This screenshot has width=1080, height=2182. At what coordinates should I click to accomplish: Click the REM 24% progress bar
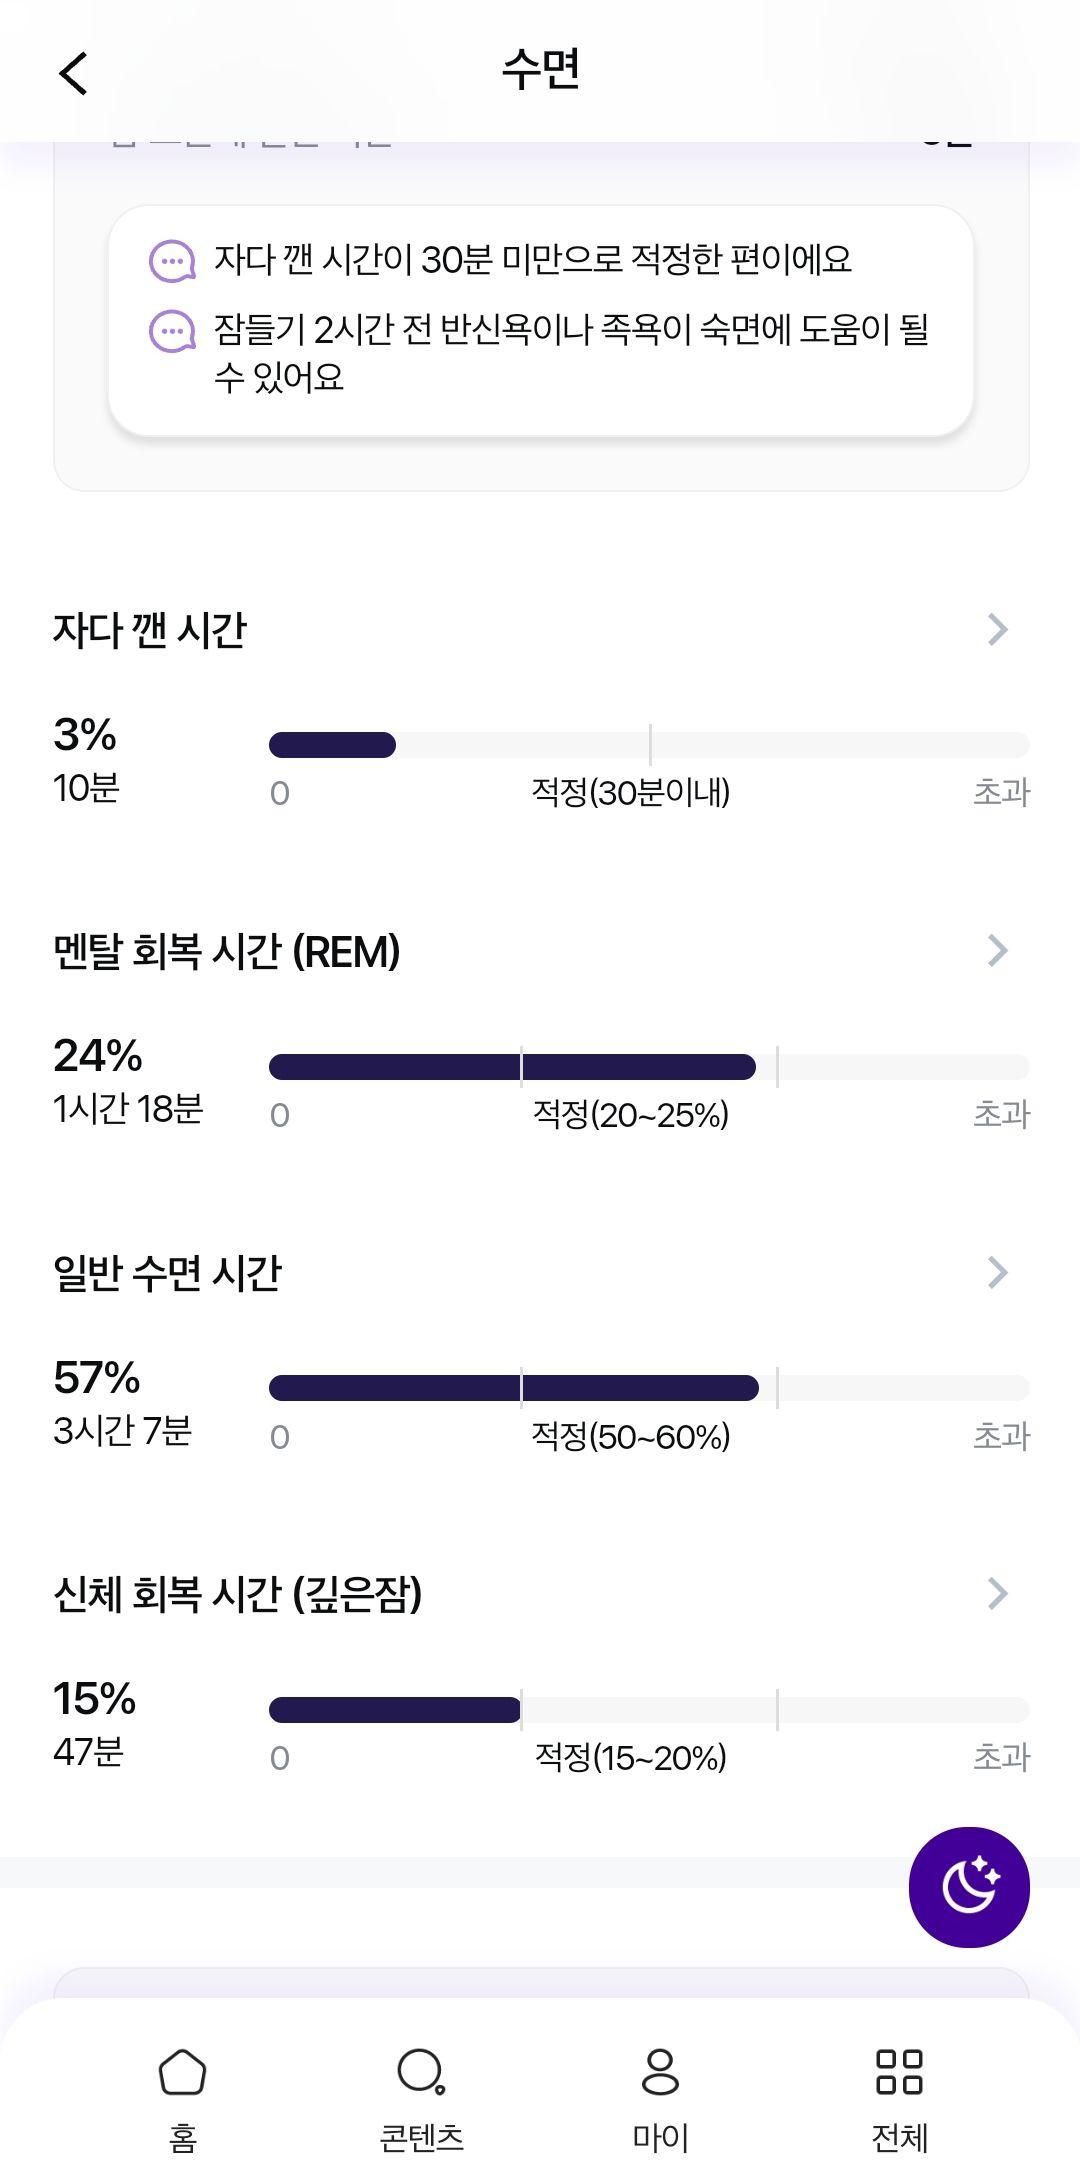tap(649, 1067)
